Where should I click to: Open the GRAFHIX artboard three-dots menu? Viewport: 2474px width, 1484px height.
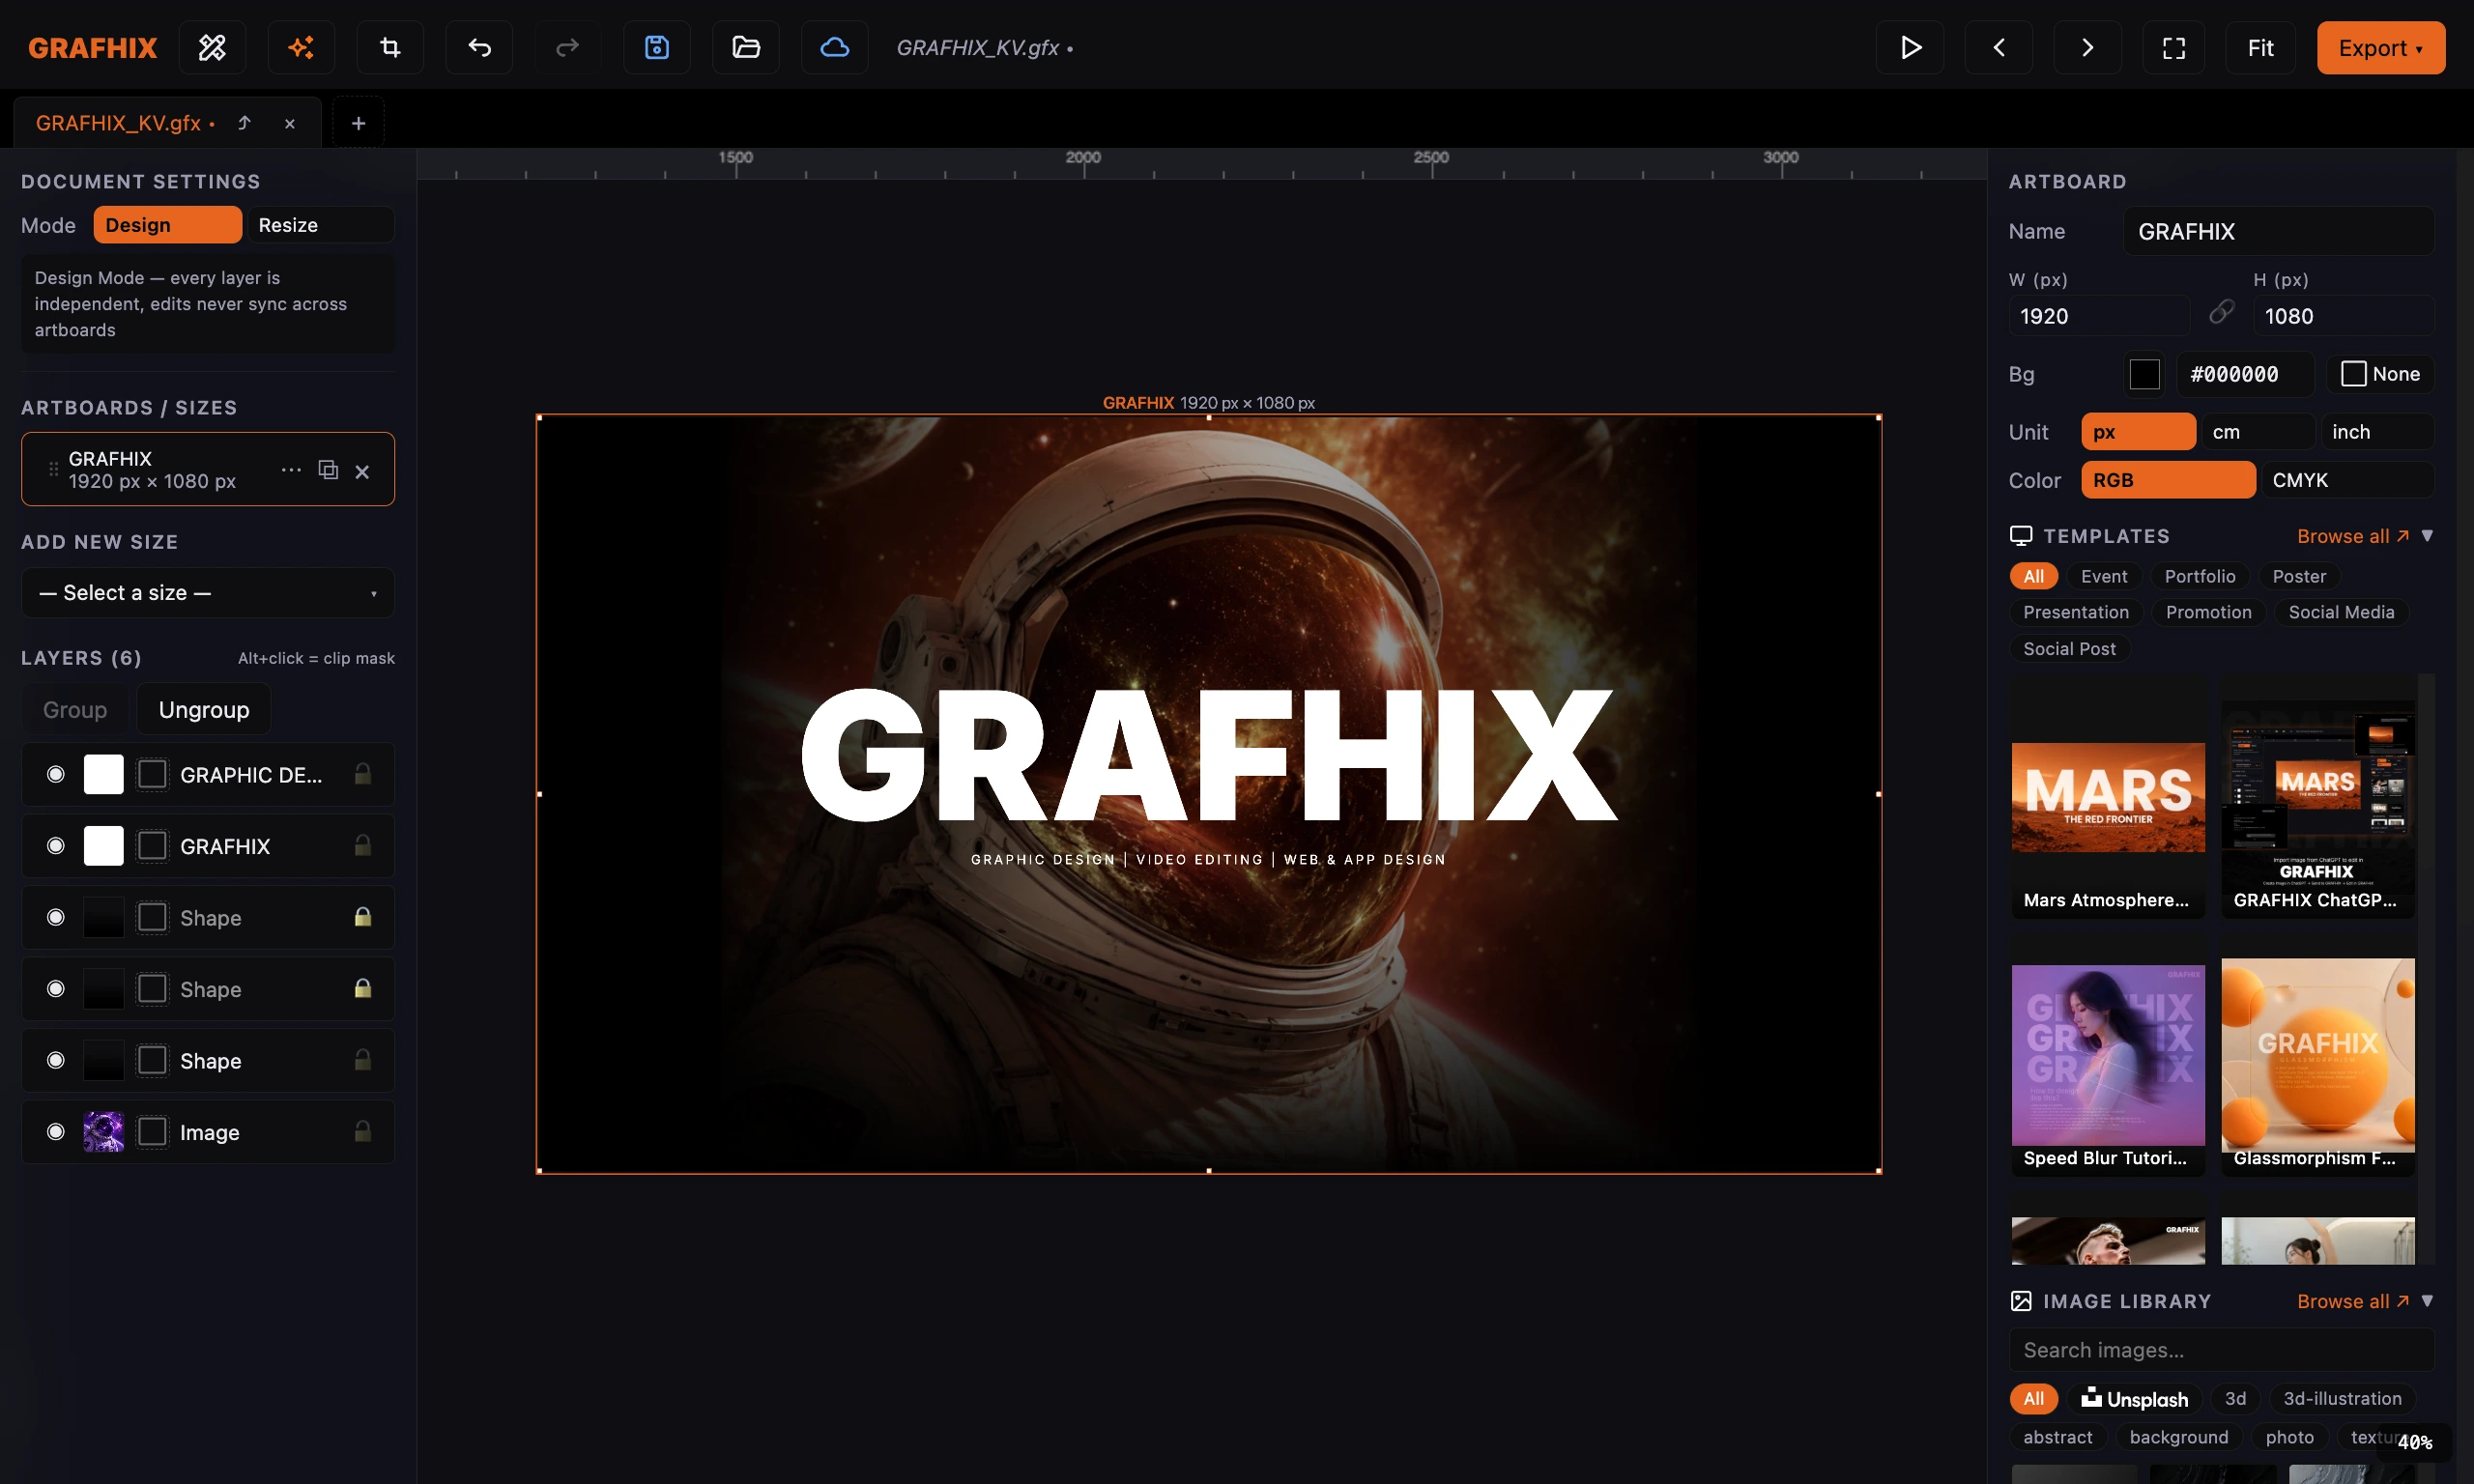tap(291, 469)
